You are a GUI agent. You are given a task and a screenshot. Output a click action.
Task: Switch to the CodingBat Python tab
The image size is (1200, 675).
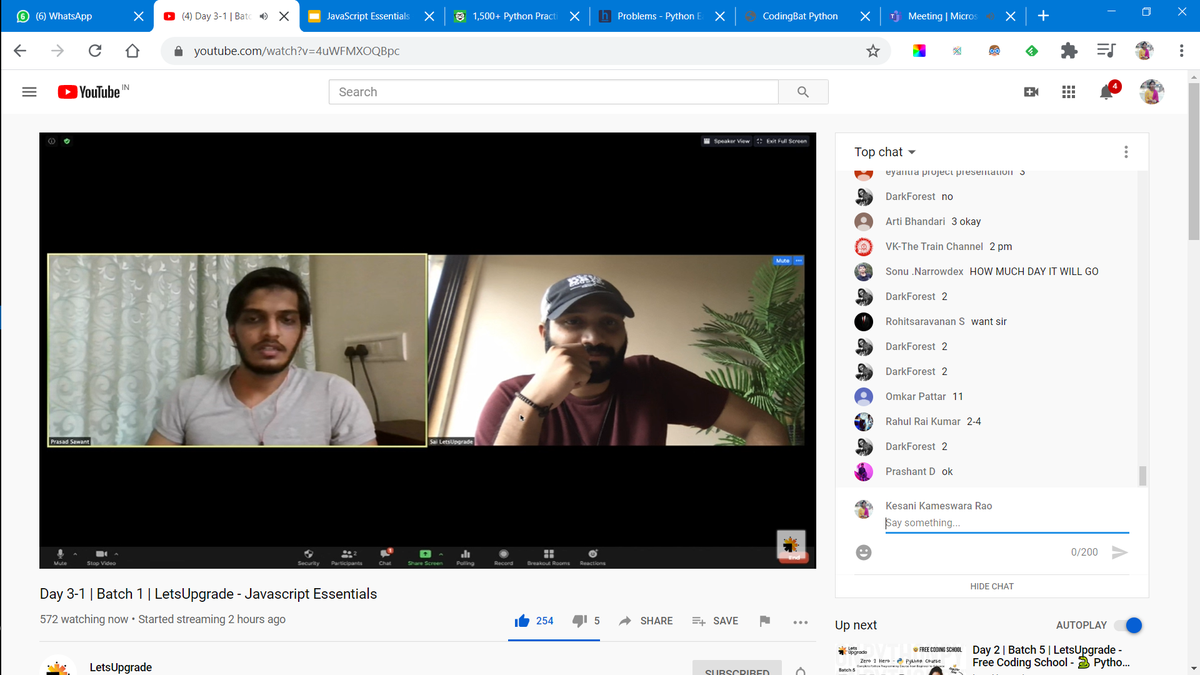[x=806, y=16]
